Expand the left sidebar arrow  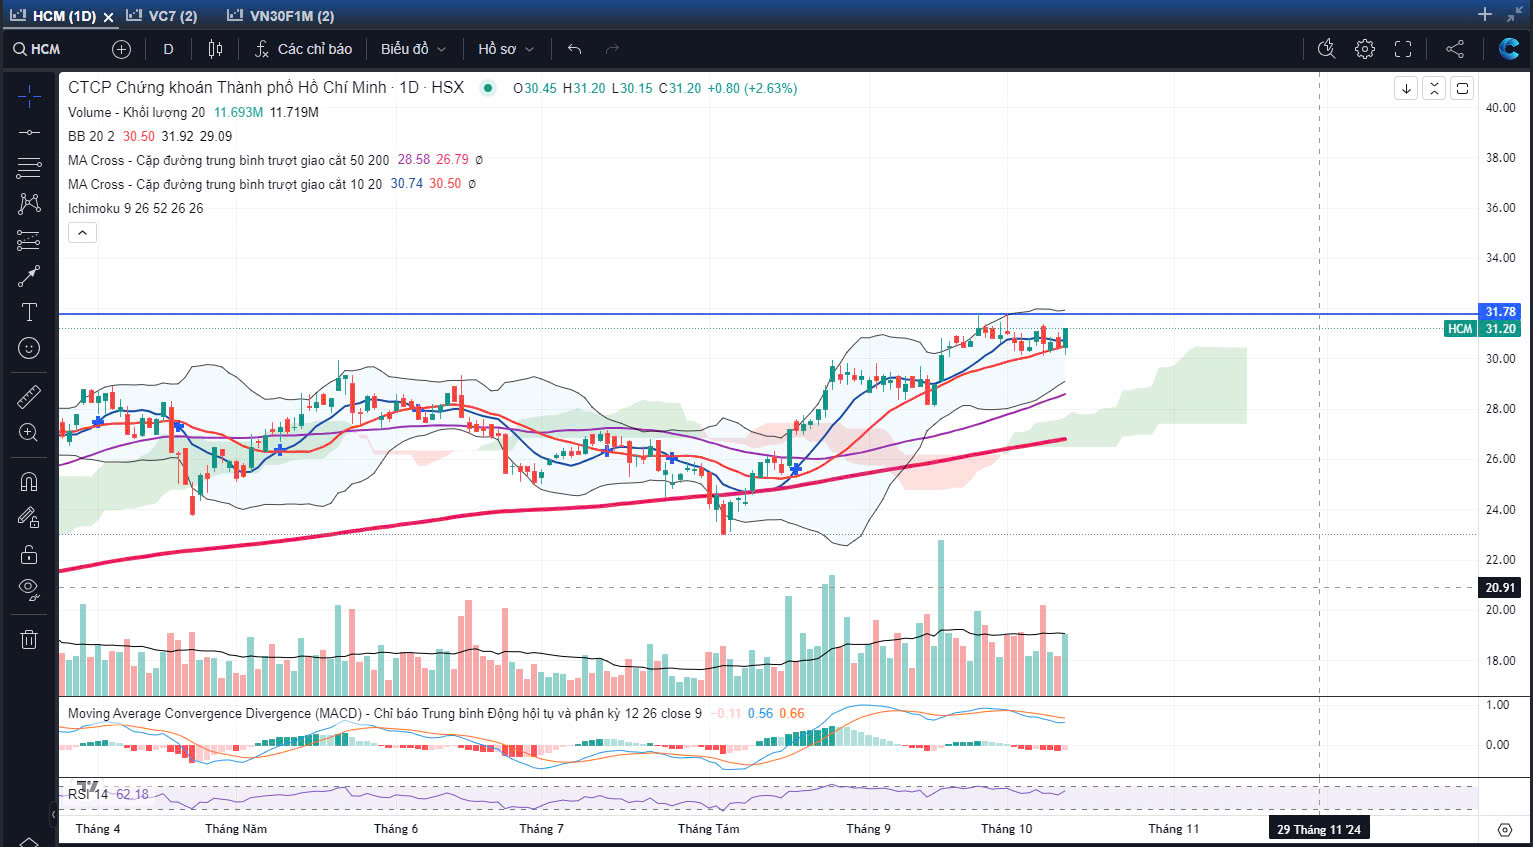click(x=54, y=815)
